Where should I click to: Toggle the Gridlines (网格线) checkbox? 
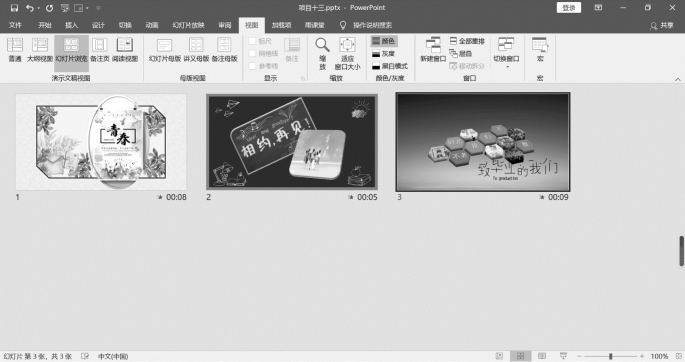click(252, 53)
